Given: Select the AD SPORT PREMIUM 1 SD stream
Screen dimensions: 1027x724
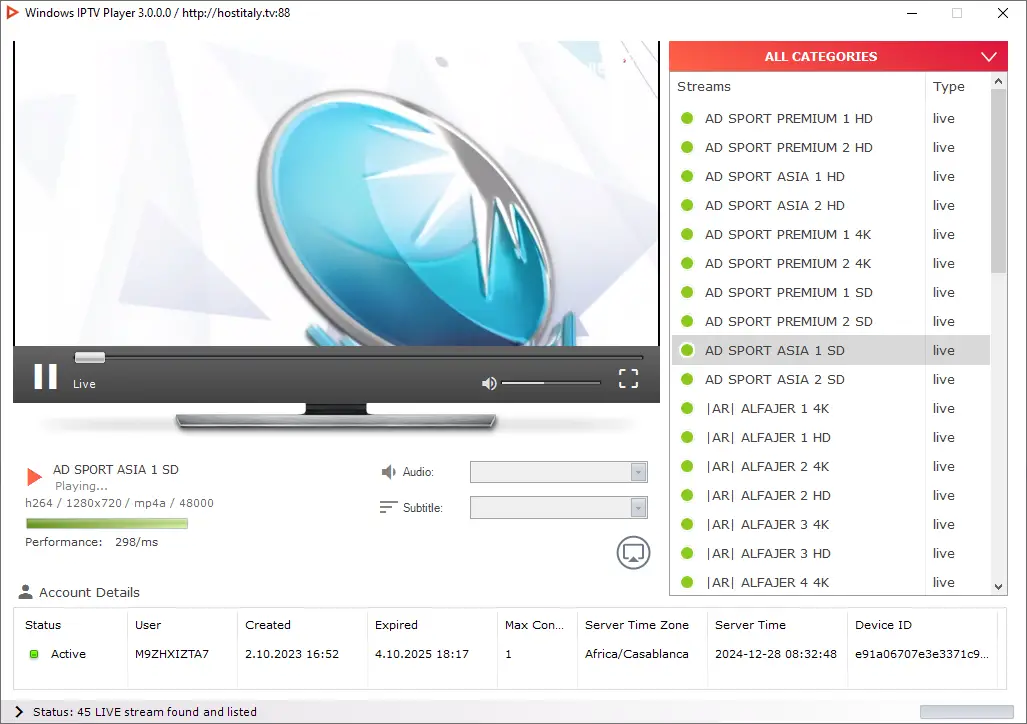Looking at the screenshot, I should click(830, 292).
